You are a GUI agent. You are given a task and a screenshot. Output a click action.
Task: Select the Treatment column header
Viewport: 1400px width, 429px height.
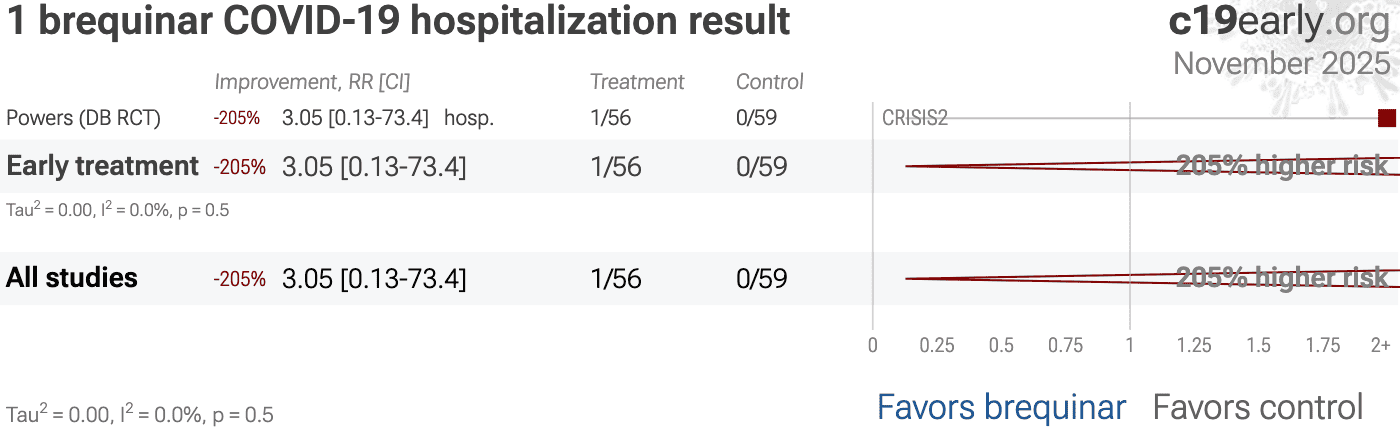637,82
